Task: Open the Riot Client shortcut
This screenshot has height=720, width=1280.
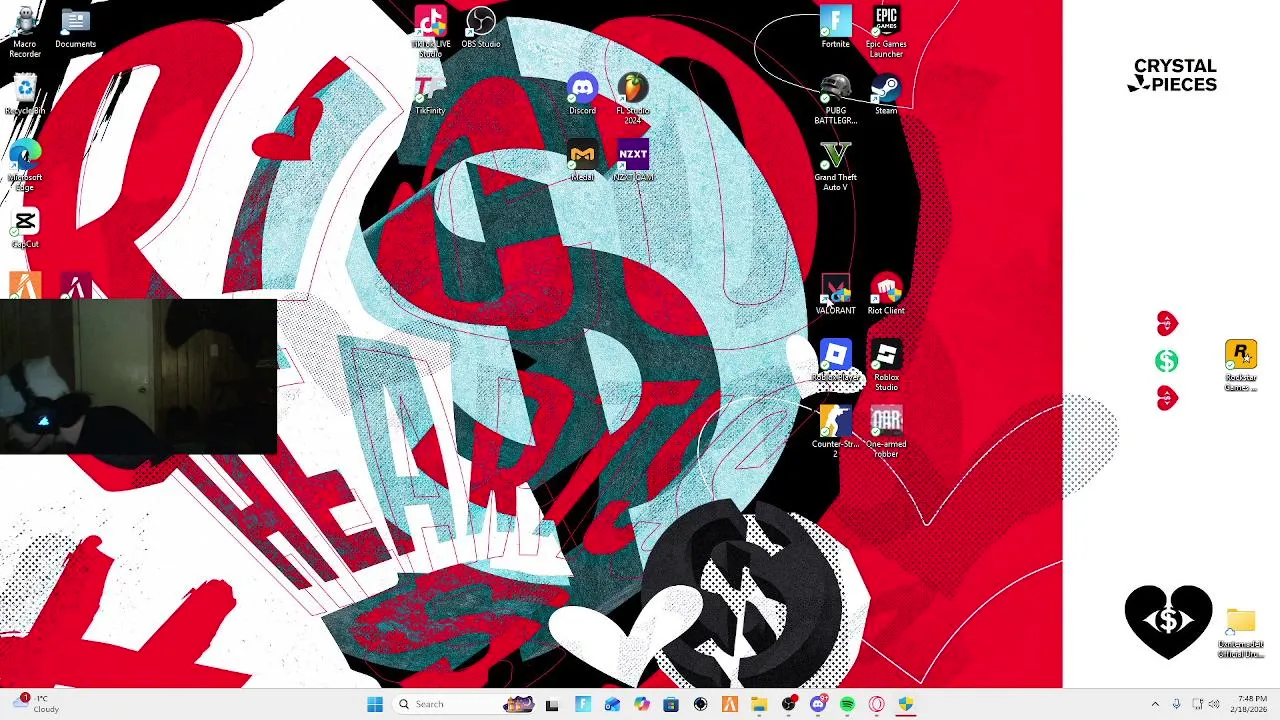Action: [886, 295]
